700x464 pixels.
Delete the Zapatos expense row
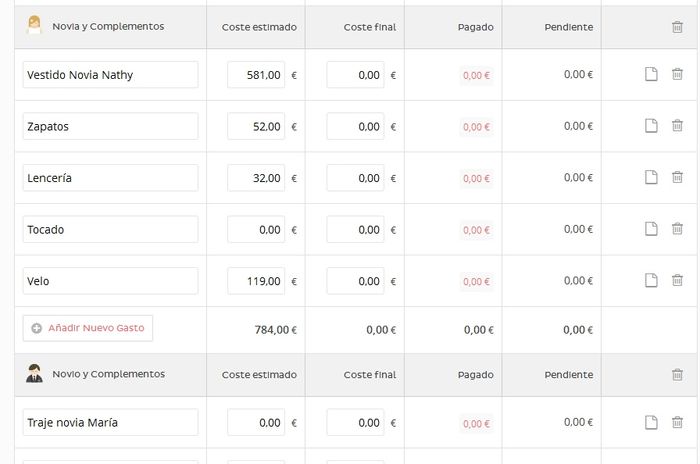tap(677, 125)
